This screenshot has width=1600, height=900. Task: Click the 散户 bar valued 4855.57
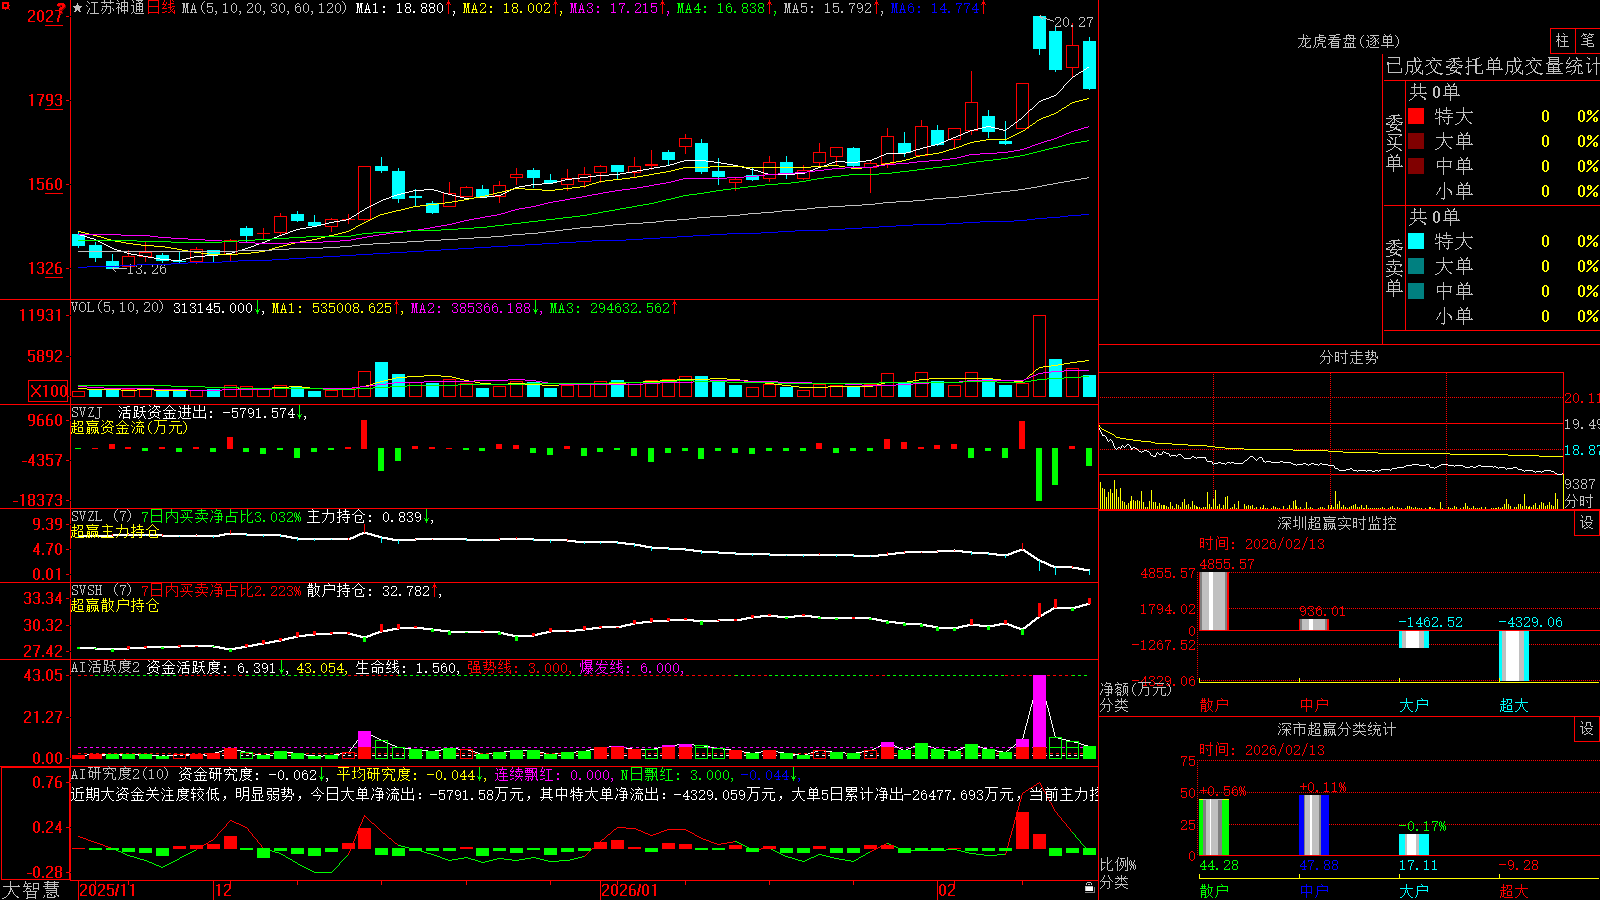click(1214, 601)
